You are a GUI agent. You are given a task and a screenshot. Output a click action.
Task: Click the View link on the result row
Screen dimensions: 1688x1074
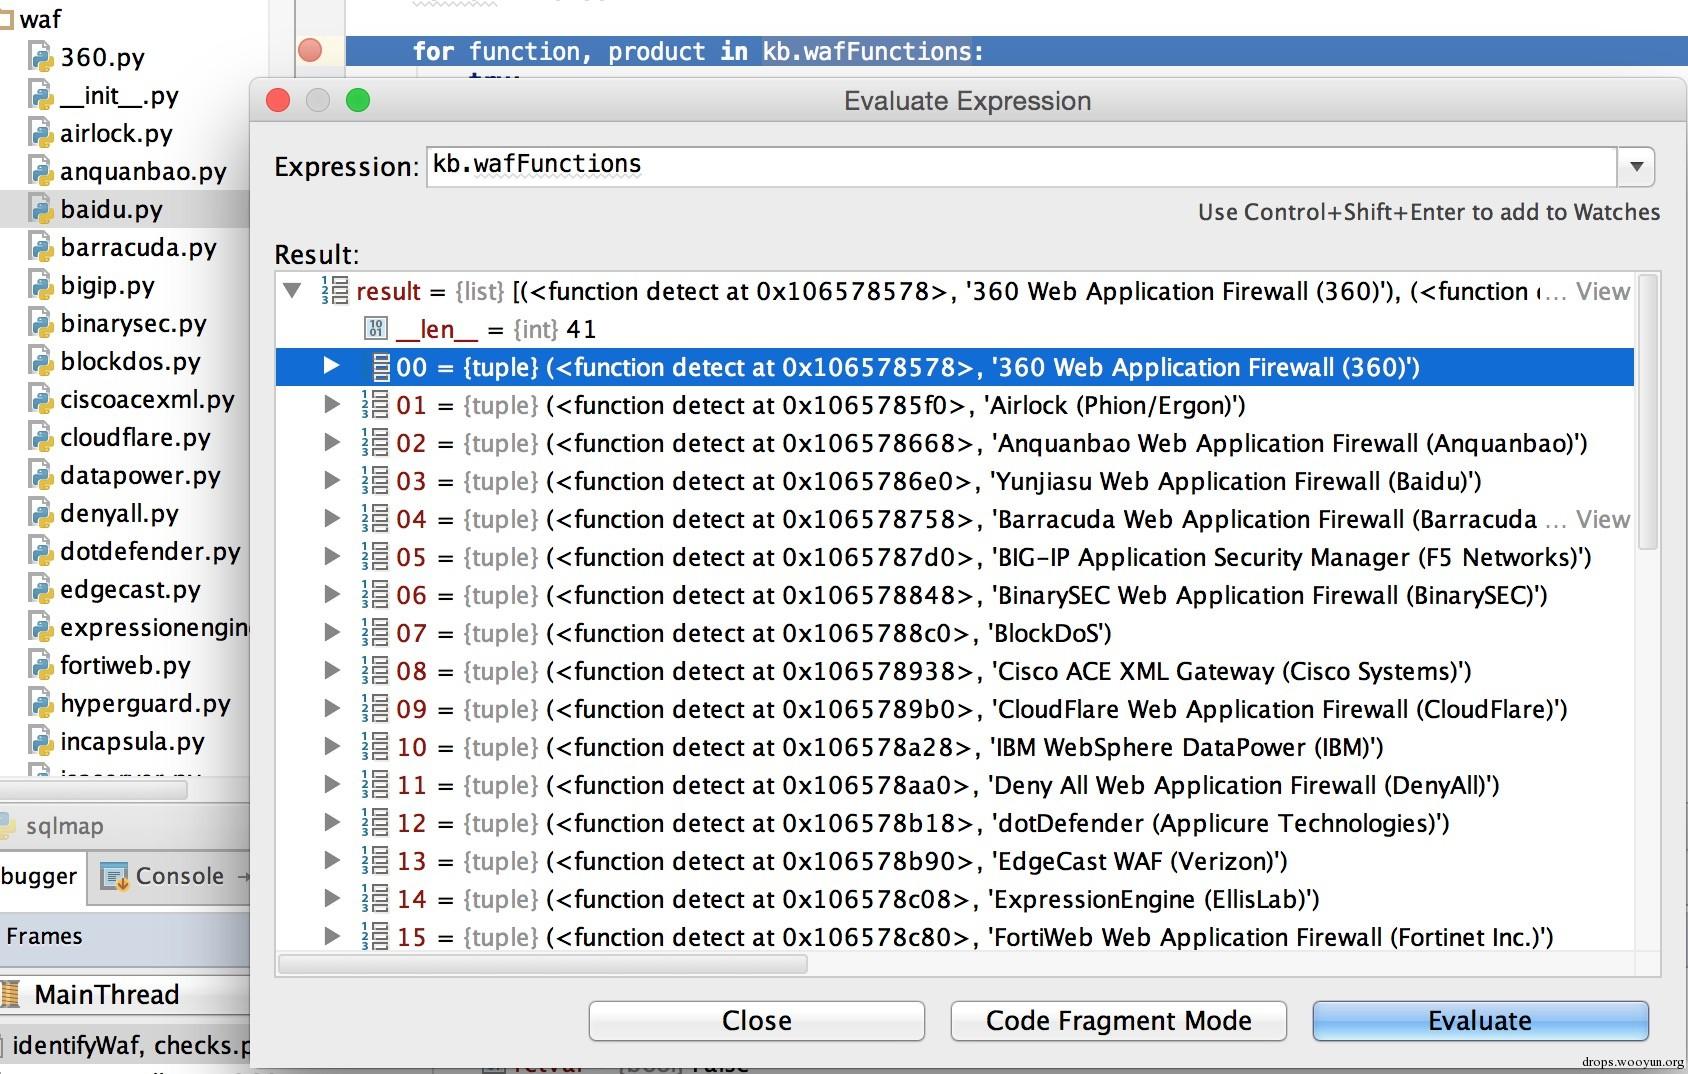(1602, 291)
